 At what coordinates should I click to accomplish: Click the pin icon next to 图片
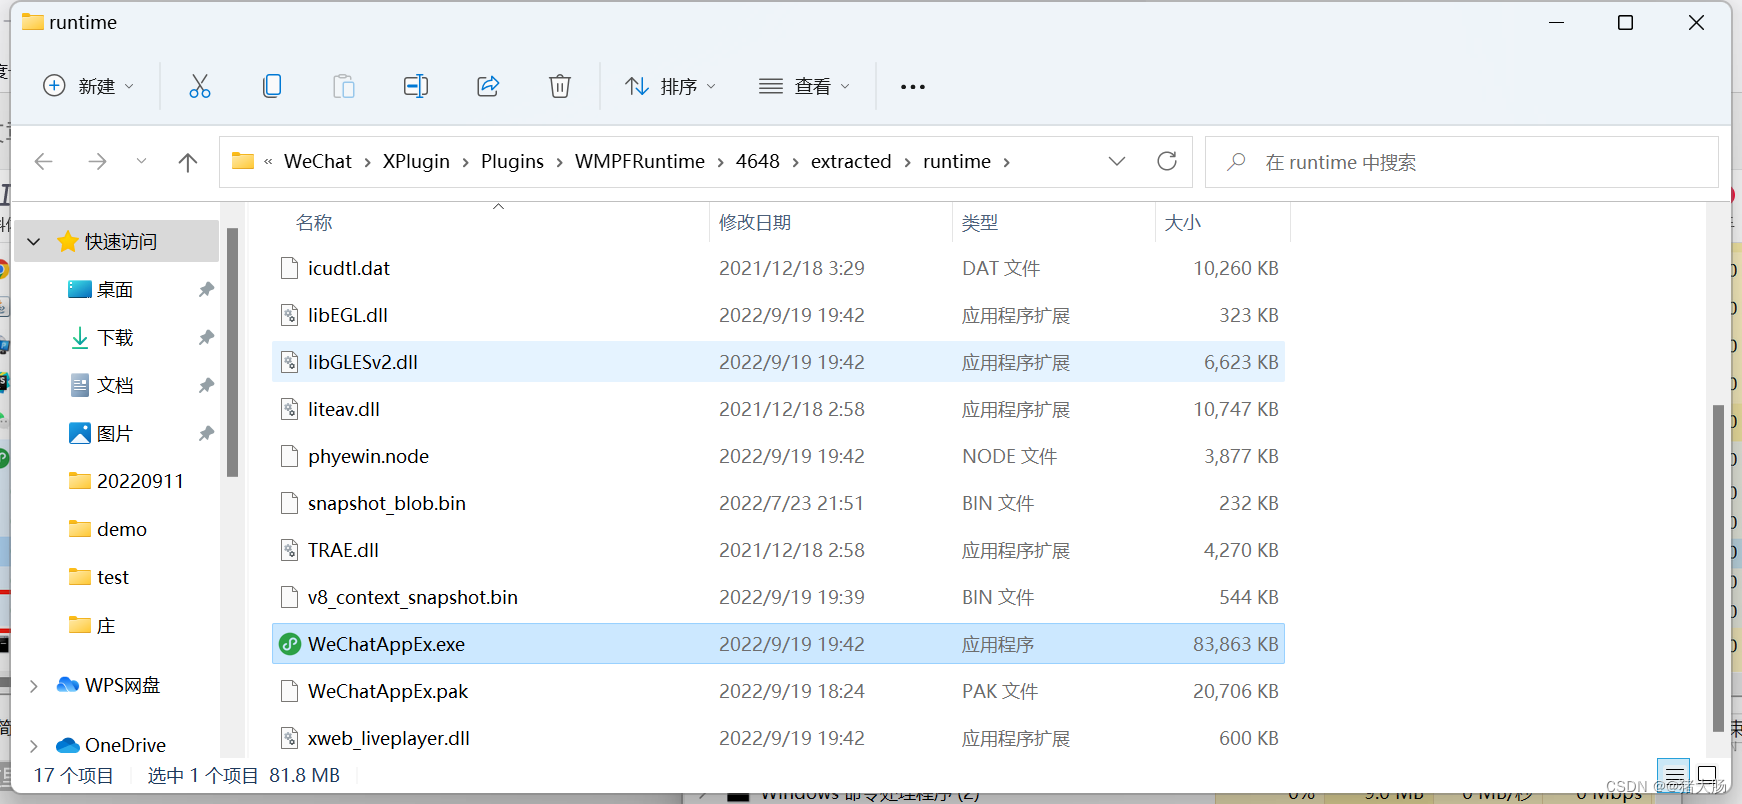tap(206, 434)
